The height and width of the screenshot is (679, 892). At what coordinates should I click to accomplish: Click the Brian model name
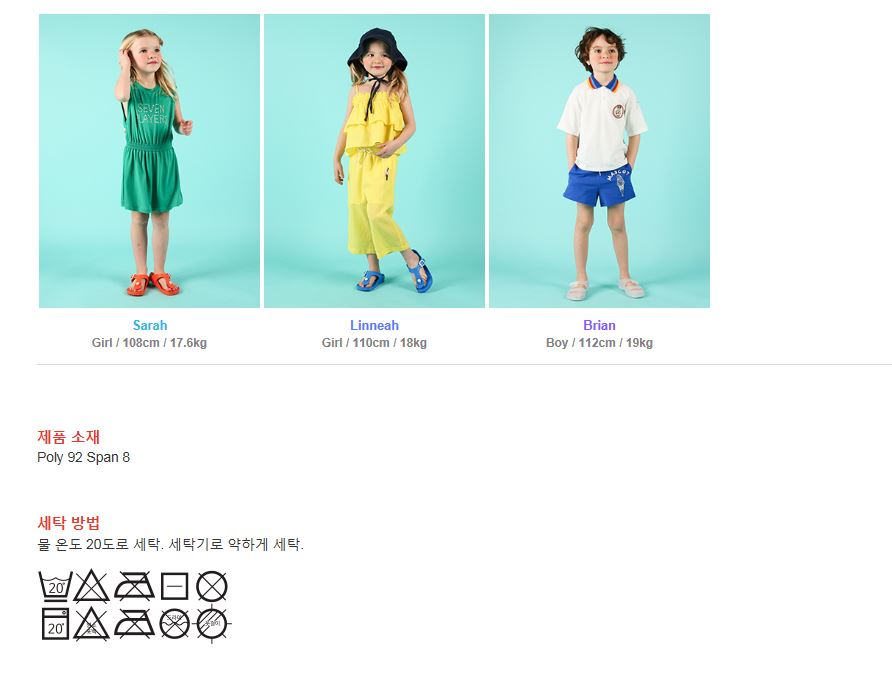[x=599, y=325]
